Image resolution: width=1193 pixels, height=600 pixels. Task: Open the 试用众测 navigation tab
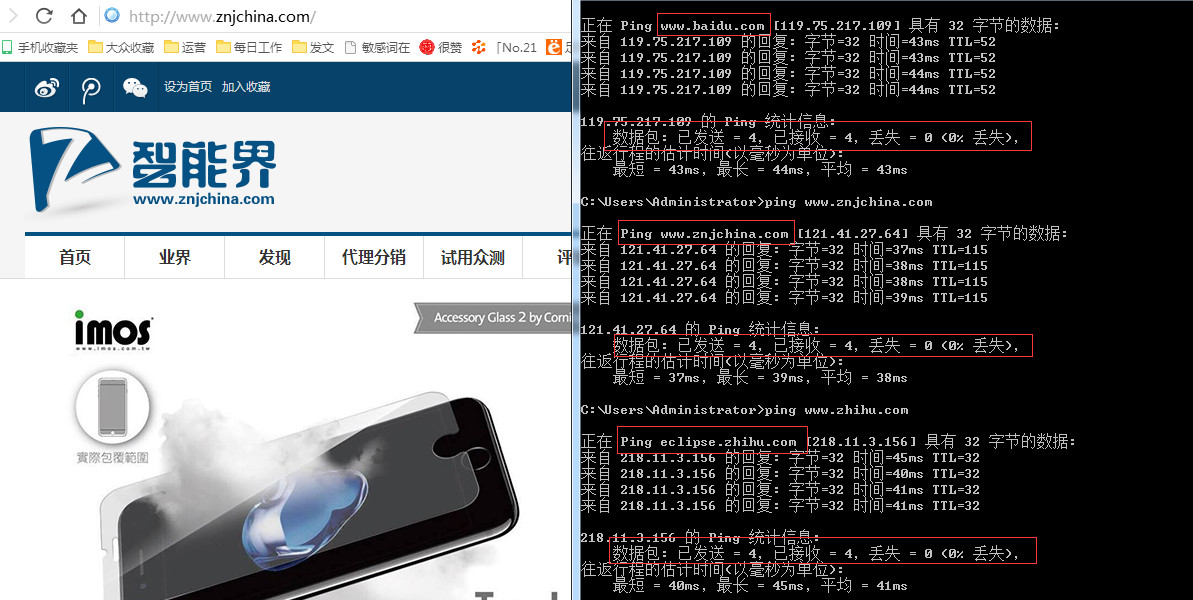click(472, 258)
